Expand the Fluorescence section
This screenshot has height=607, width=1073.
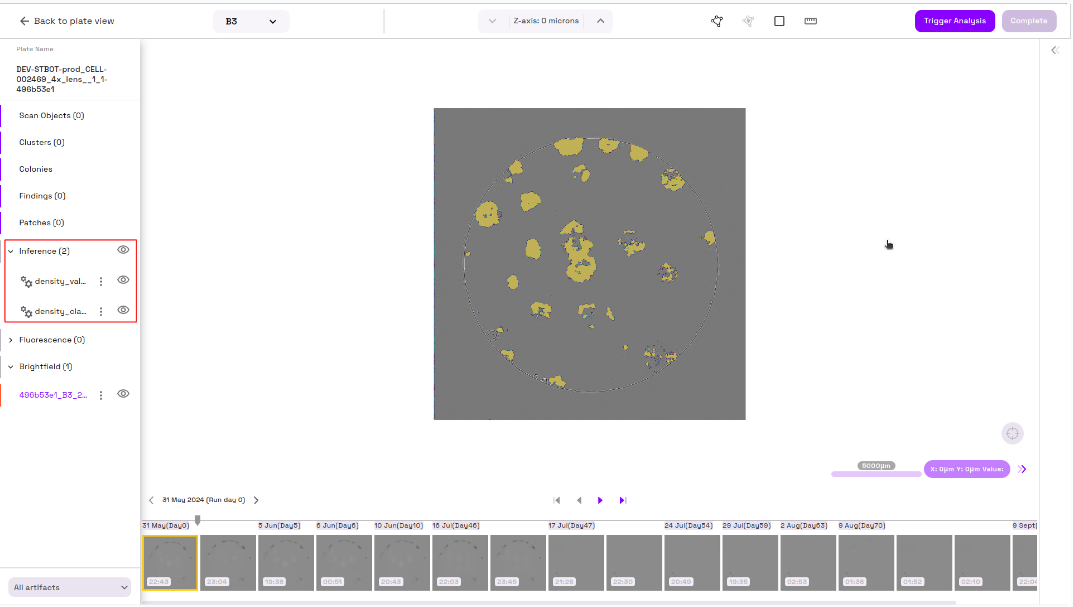(11, 340)
